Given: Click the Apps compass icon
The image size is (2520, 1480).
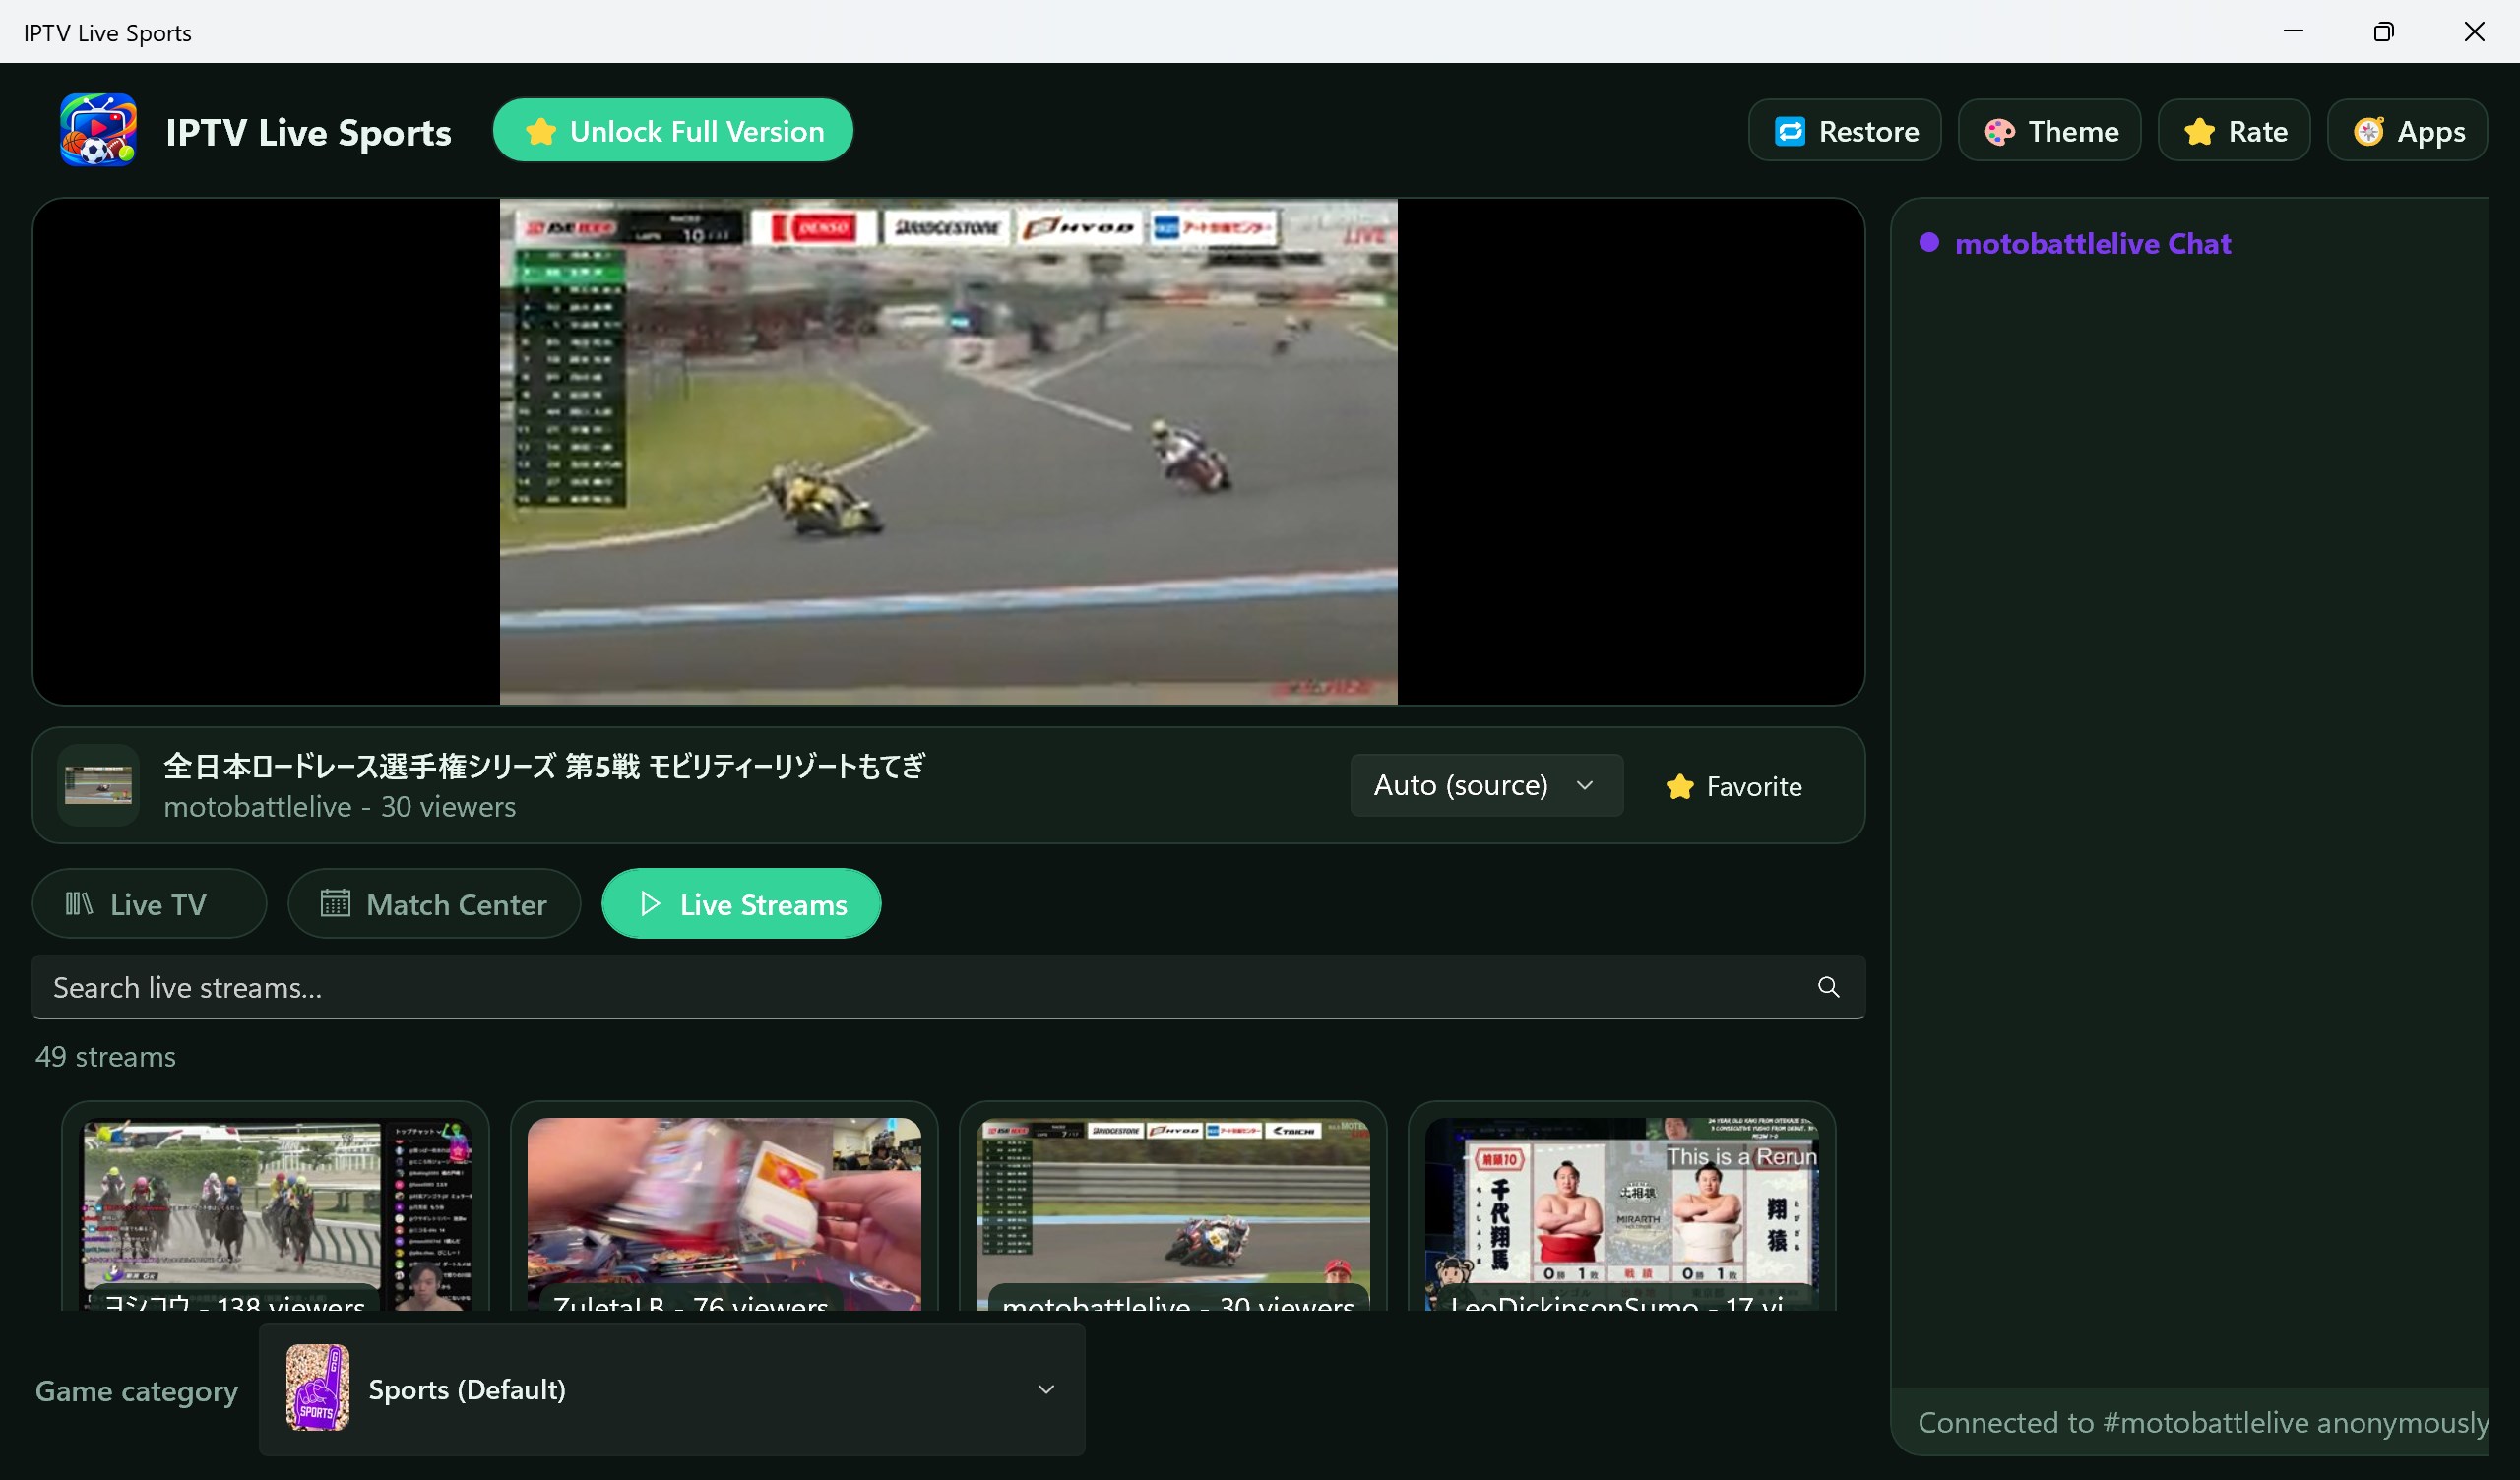Looking at the screenshot, I should 2368,131.
